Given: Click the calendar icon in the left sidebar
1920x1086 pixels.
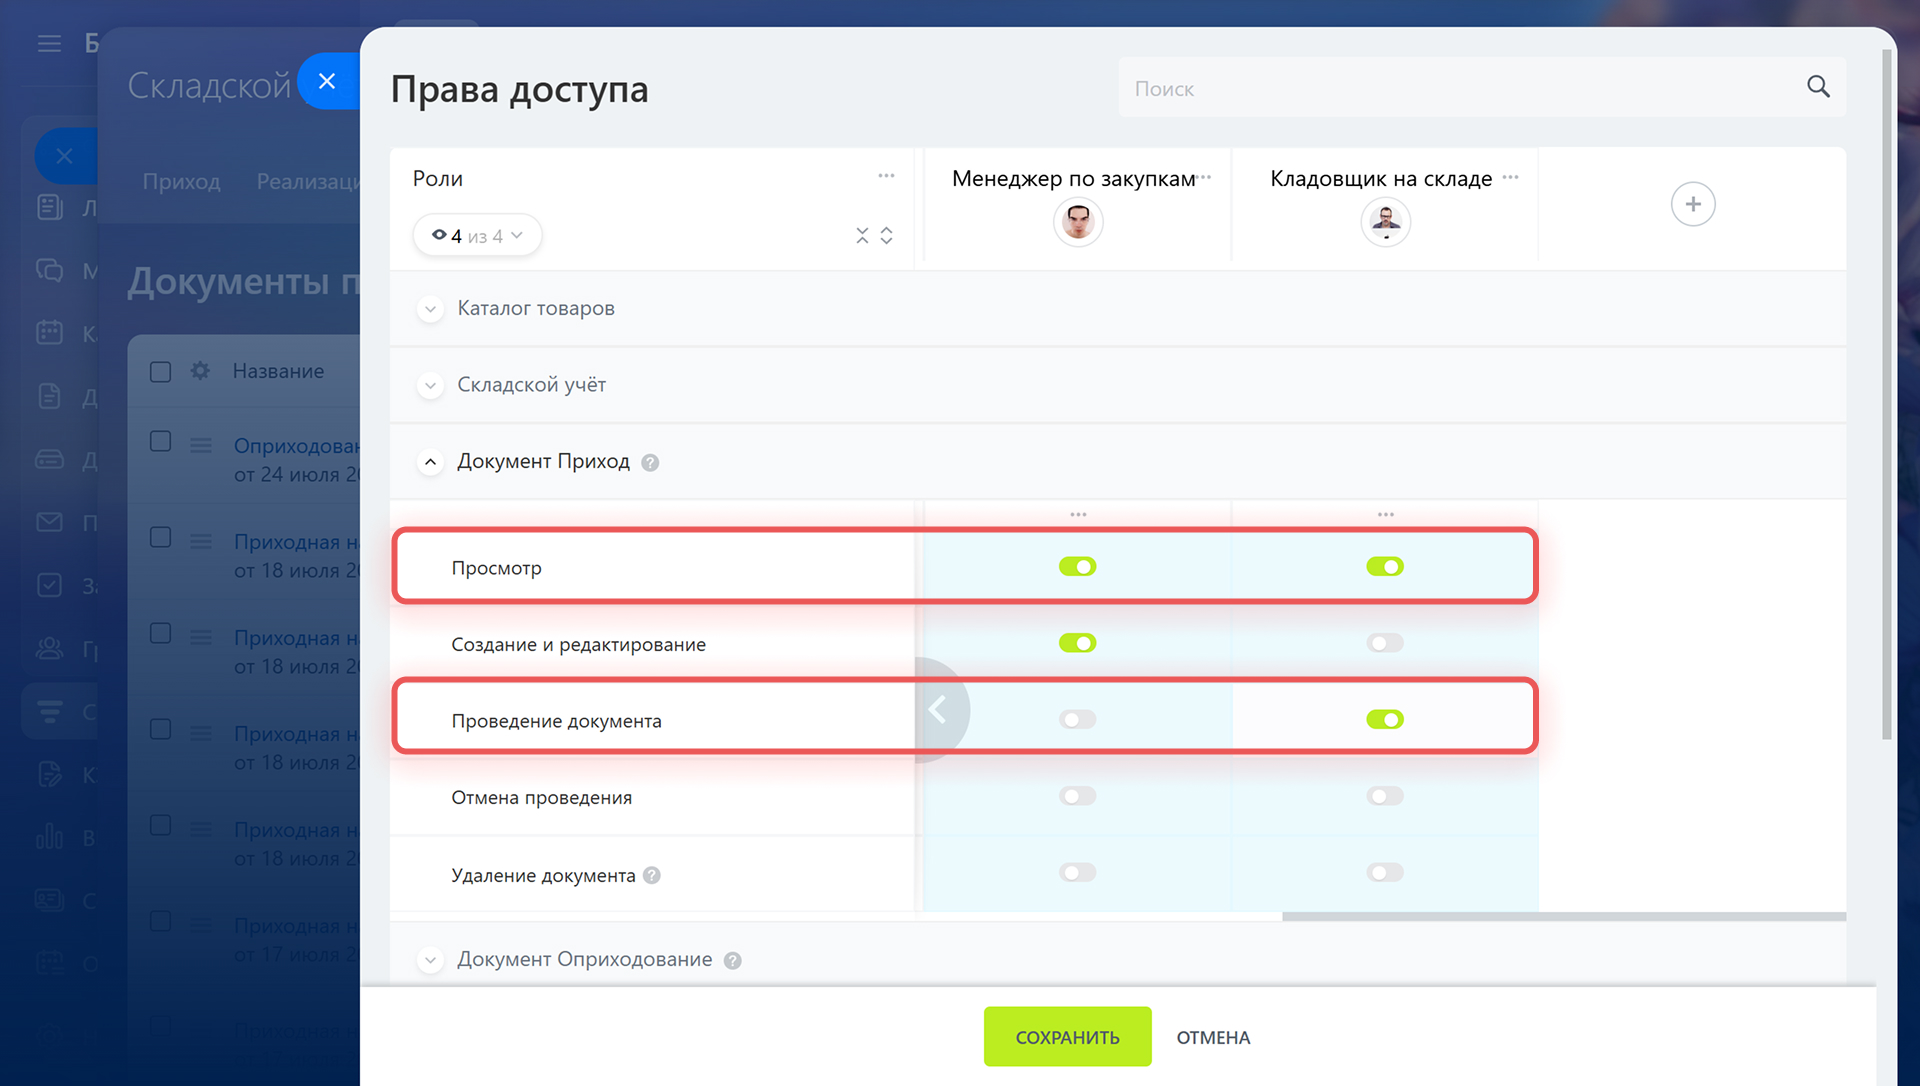Looking at the screenshot, I should [49, 332].
